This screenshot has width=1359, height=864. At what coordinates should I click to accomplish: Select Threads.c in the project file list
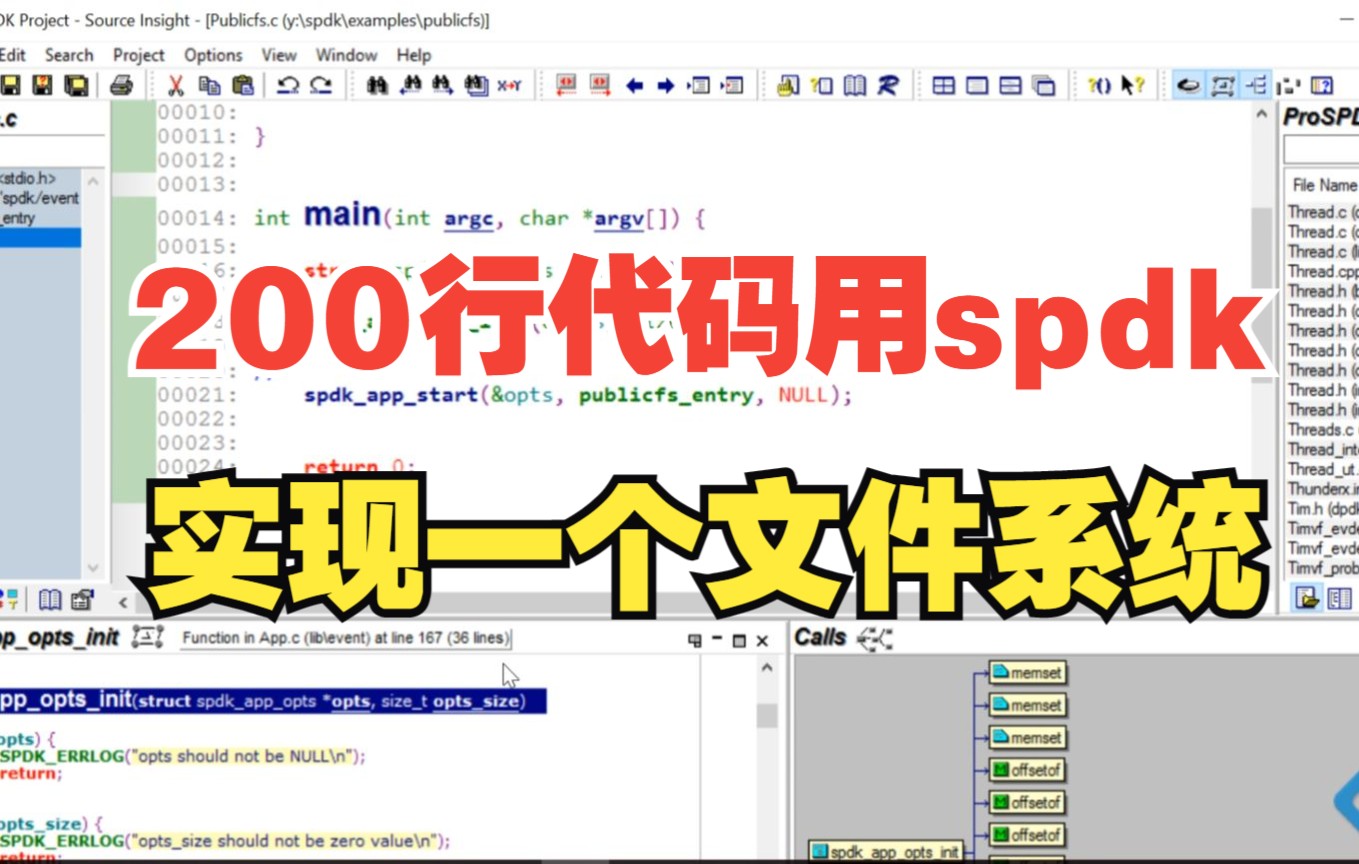click(x=1322, y=429)
